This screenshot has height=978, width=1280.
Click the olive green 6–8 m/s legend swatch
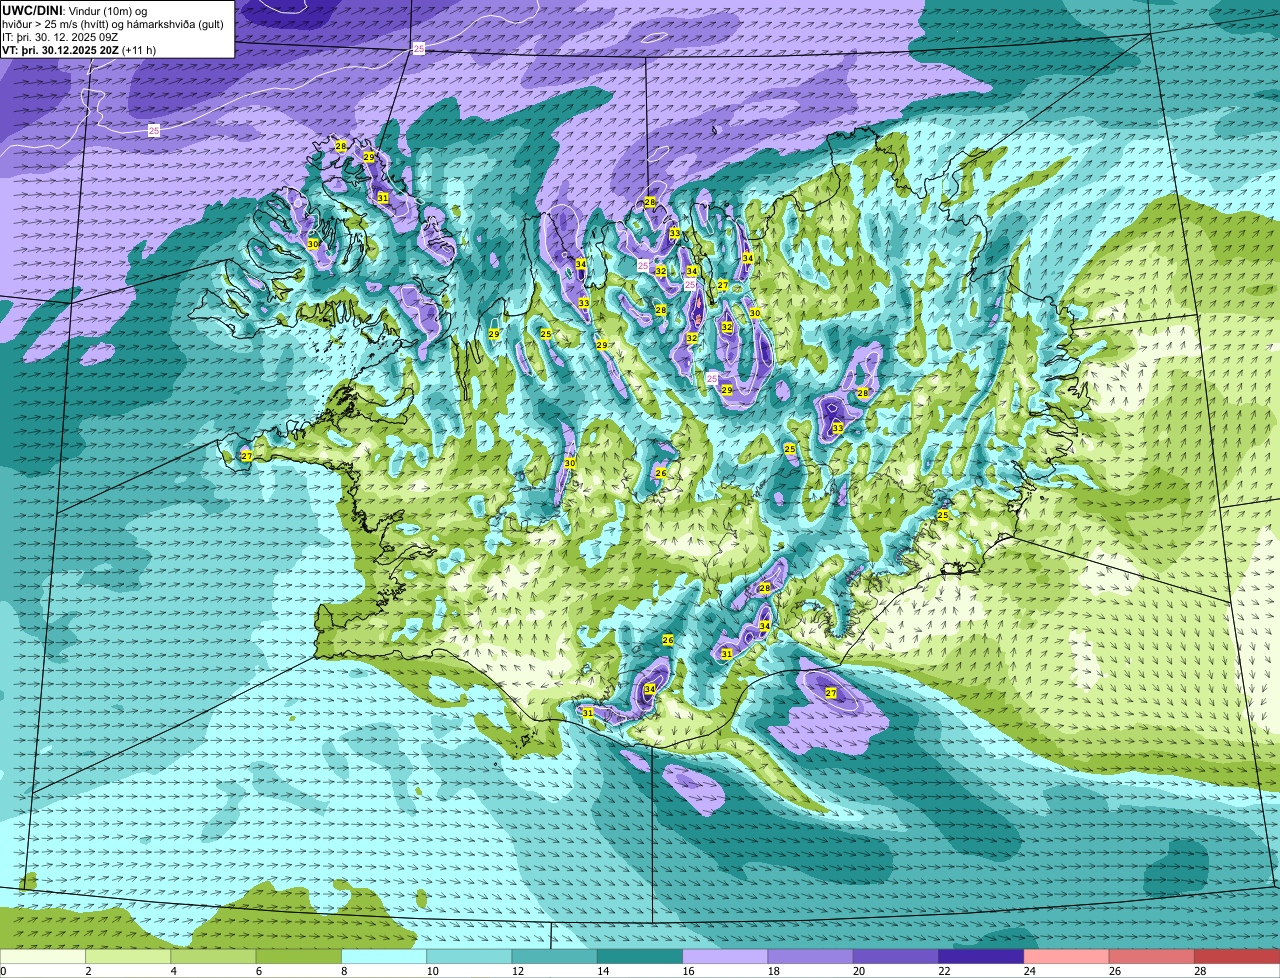click(298, 956)
